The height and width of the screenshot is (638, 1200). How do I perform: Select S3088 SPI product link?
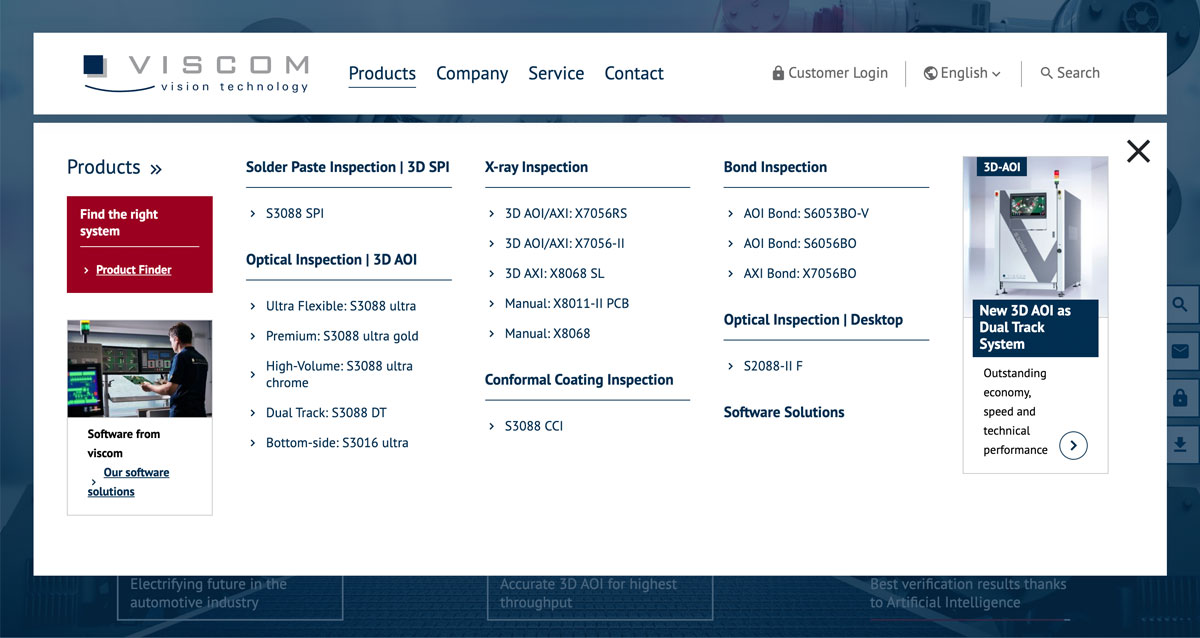click(294, 213)
